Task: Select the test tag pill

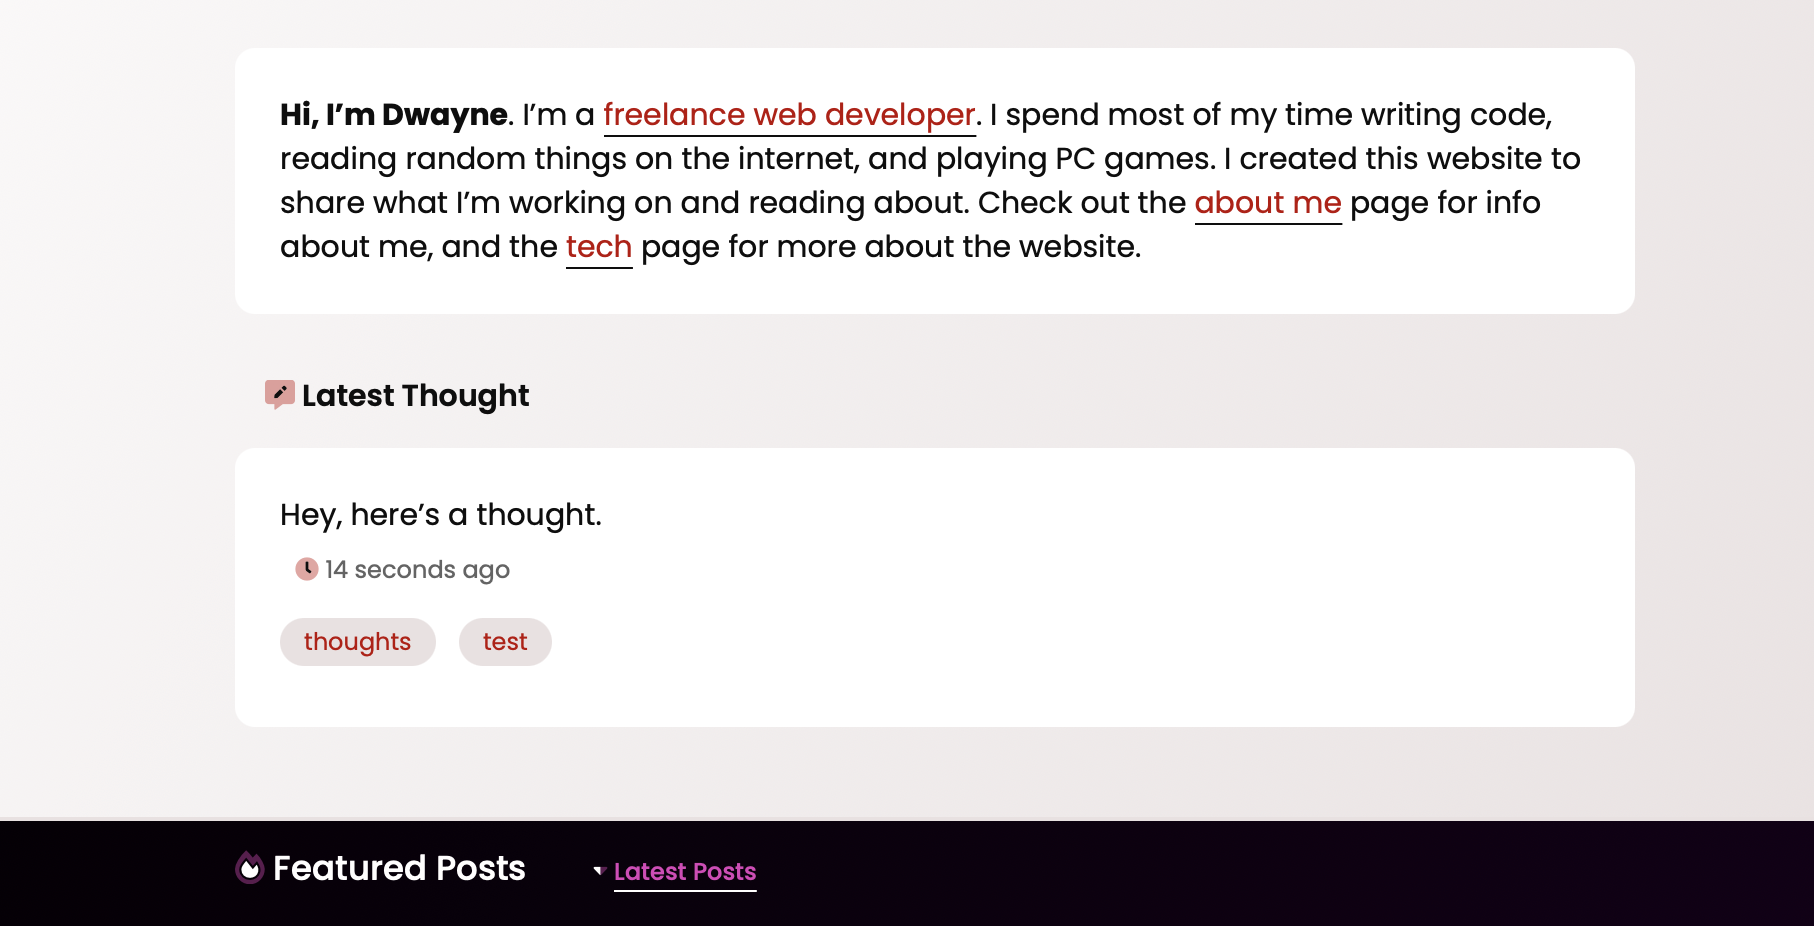Action: pos(505,642)
